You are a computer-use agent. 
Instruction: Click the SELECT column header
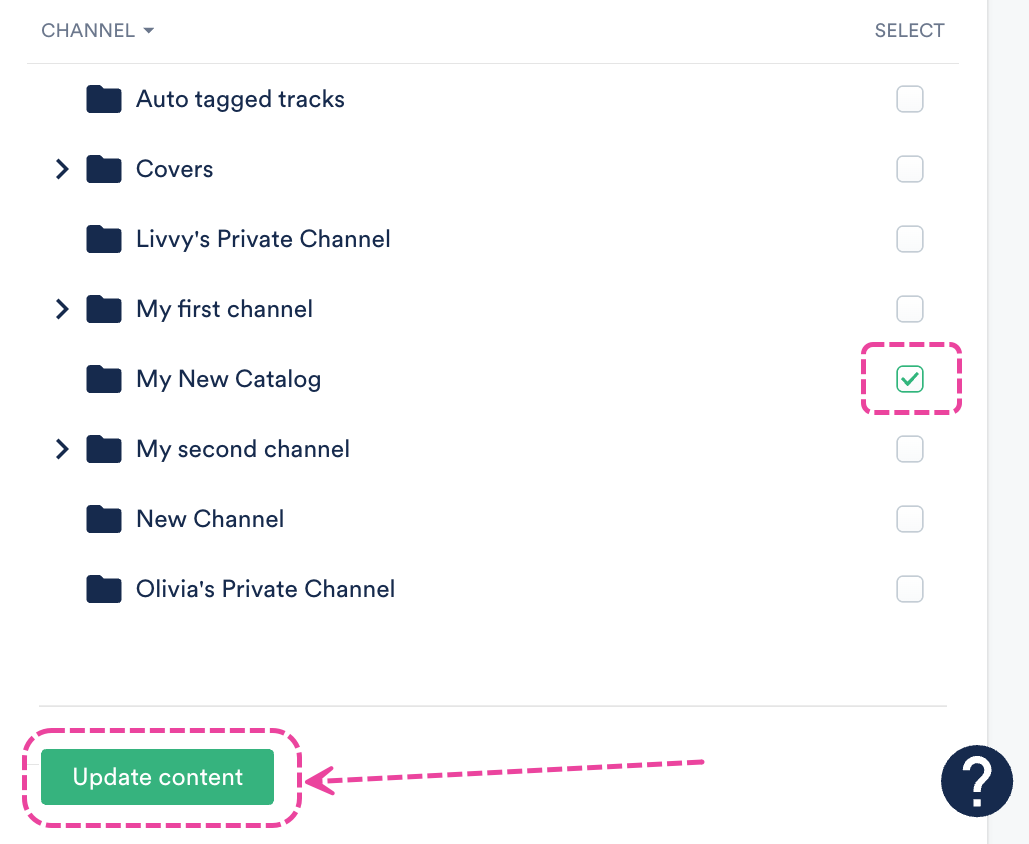909,31
